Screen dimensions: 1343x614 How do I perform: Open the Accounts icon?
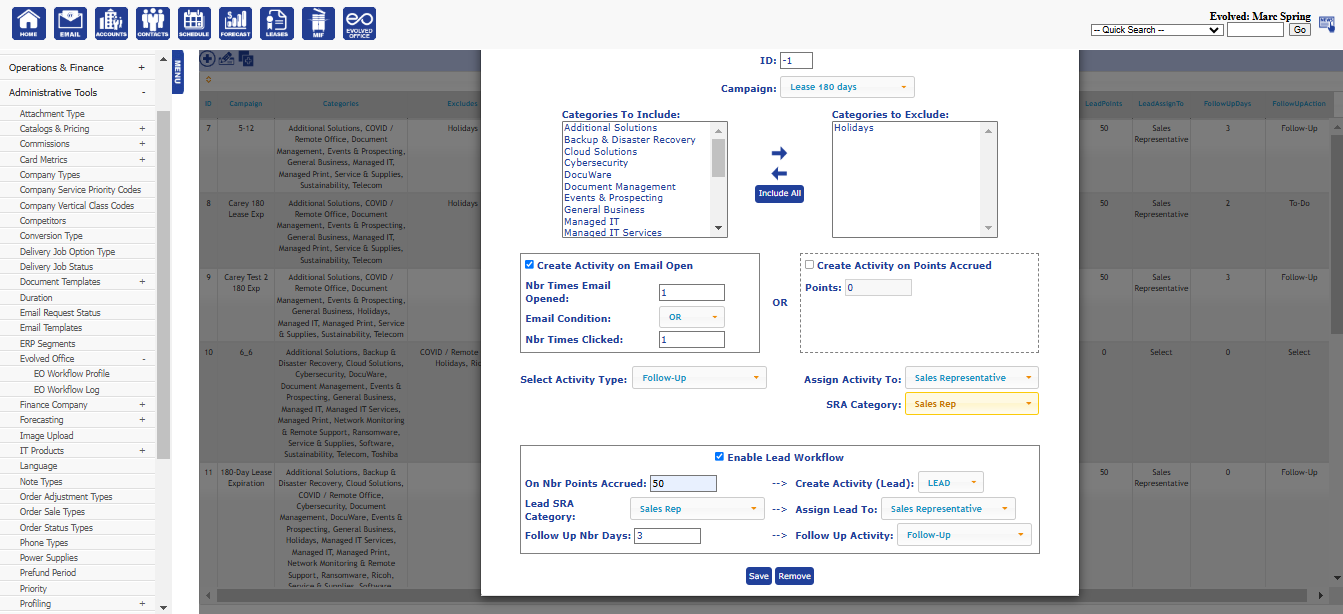pyautogui.click(x=111, y=23)
